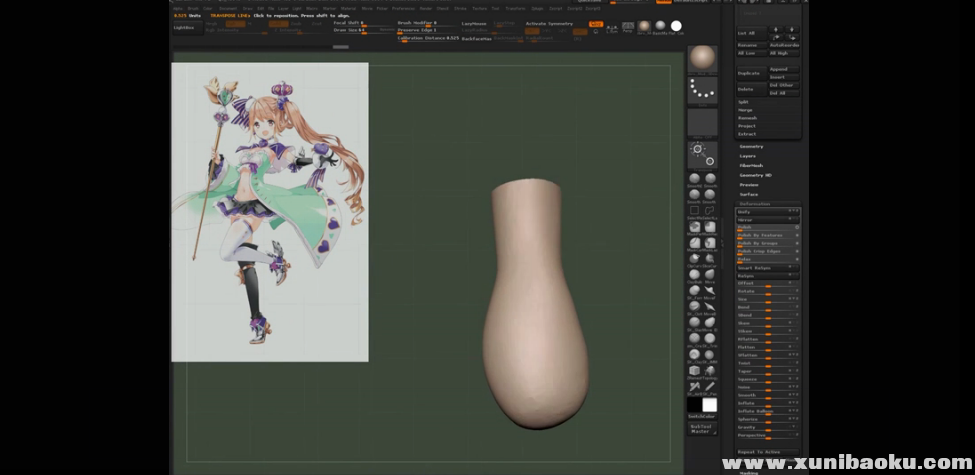
Task: Click Remesh in the subtool panel
Action: pos(747,118)
